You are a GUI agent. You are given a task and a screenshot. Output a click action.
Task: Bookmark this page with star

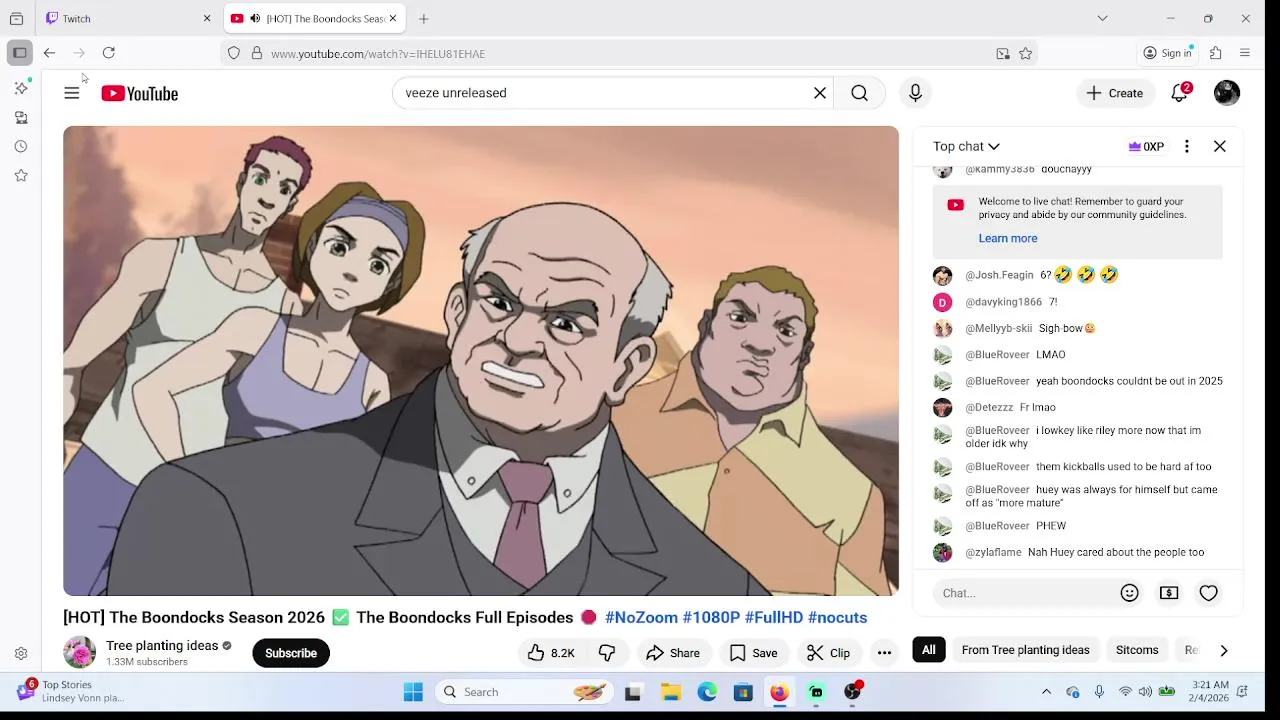coord(1026,54)
